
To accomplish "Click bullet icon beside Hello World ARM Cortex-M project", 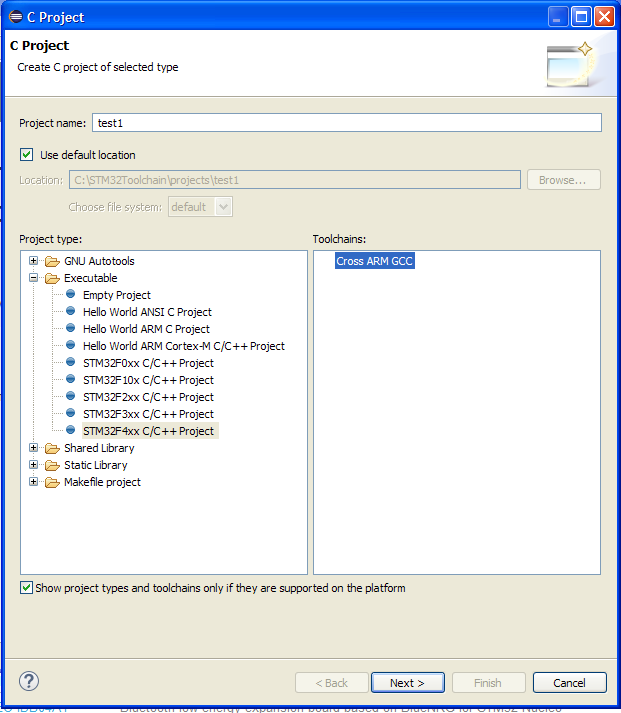I will (x=70, y=345).
